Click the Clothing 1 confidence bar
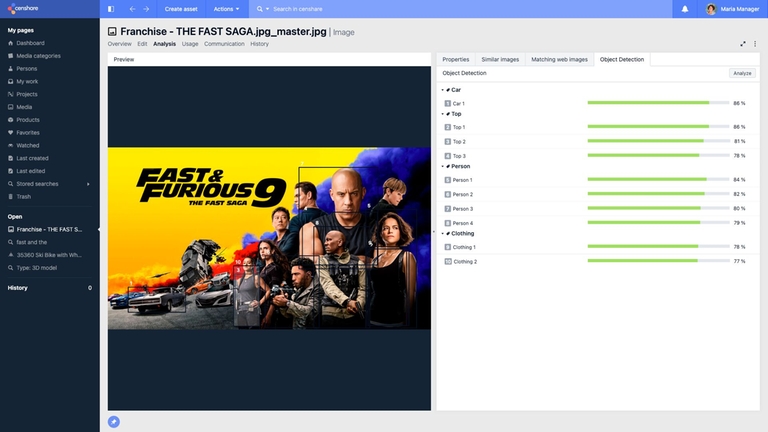Viewport: 768px width, 432px height. click(658, 246)
